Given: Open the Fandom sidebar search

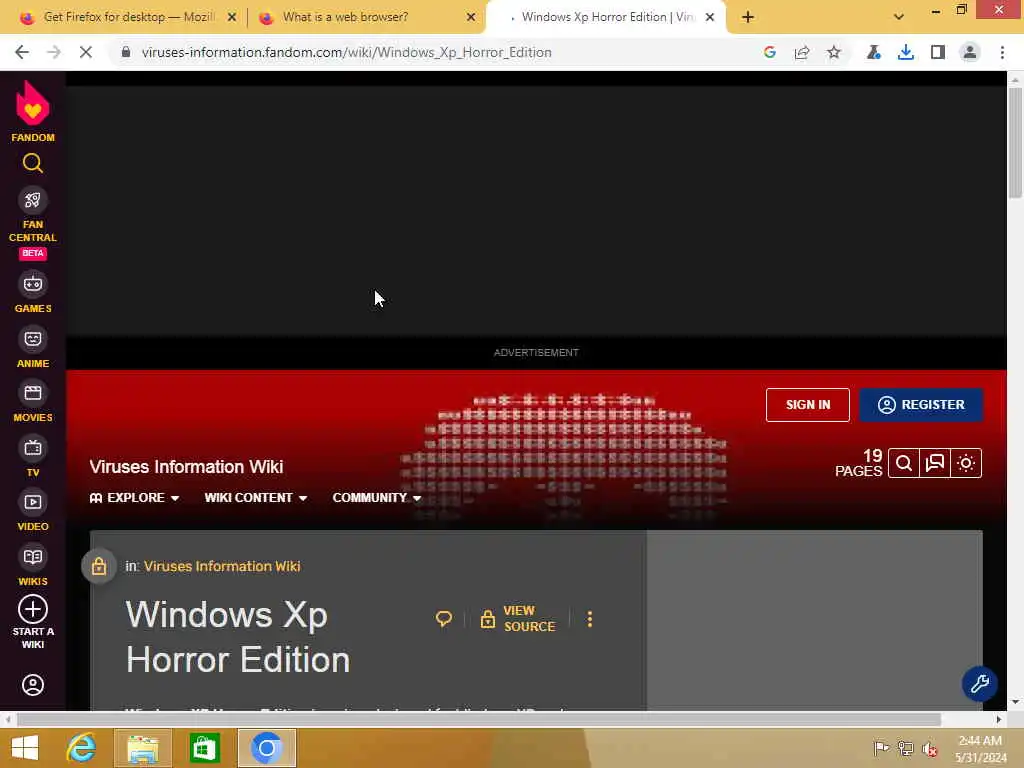Looking at the screenshot, I should (33, 163).
